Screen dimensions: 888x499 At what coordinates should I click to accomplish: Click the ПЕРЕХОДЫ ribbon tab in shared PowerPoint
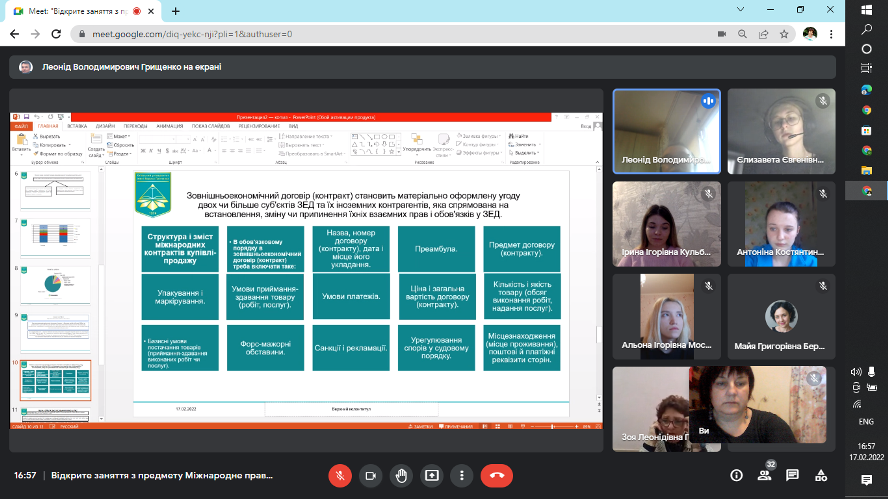(135, 126)
